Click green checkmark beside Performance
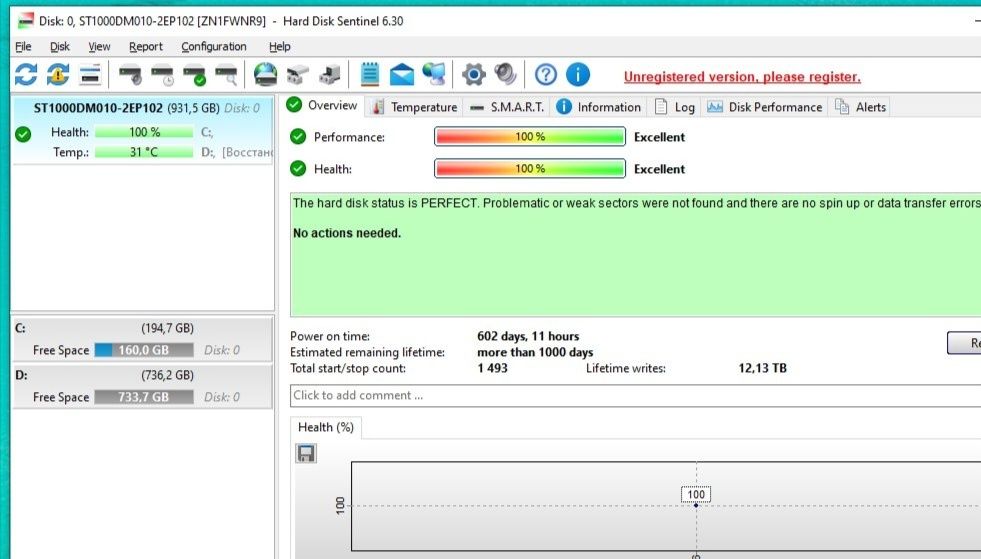 click(x=298, y=136)
